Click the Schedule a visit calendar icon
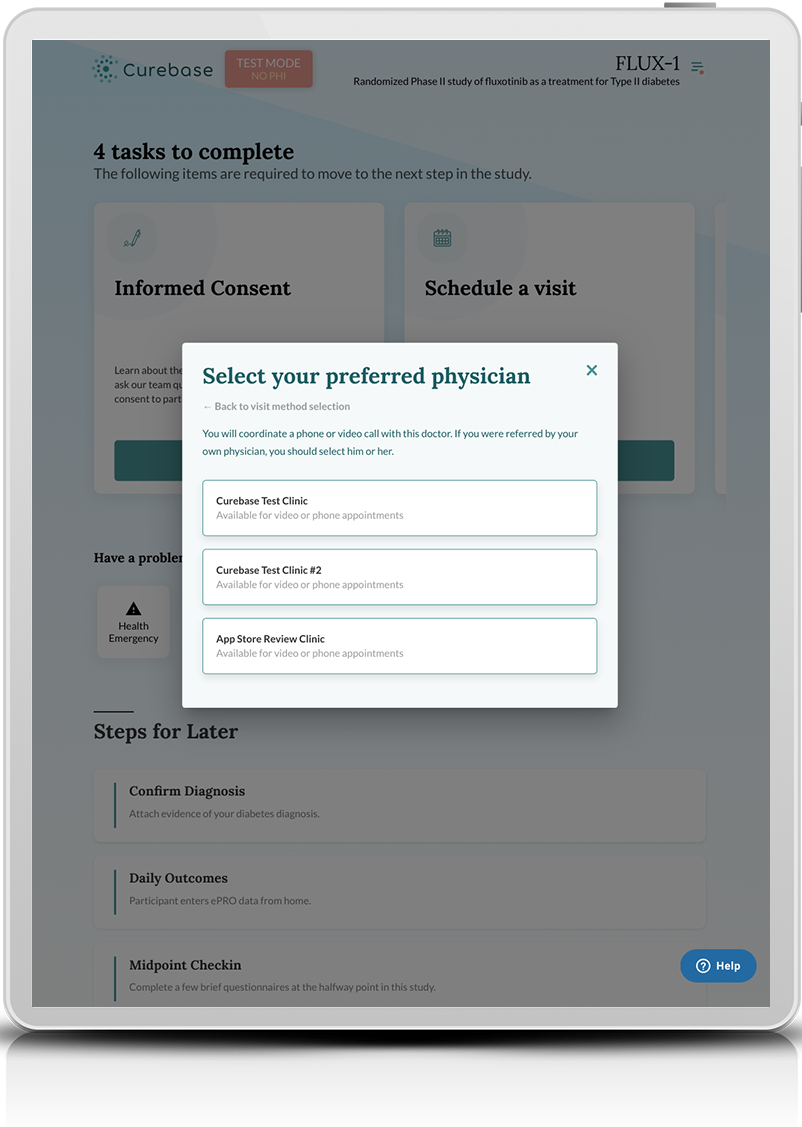The width and height of the screenshot is (802, 1127). click(442, 238)
